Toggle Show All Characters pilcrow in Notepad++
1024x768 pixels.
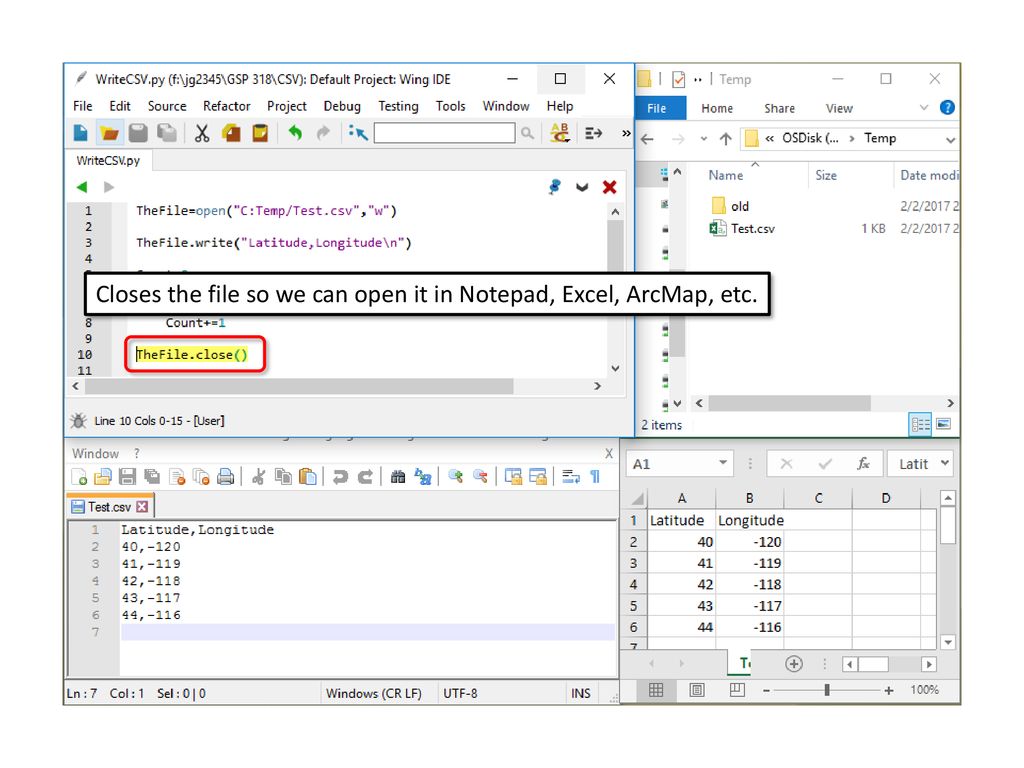[595, 477]
